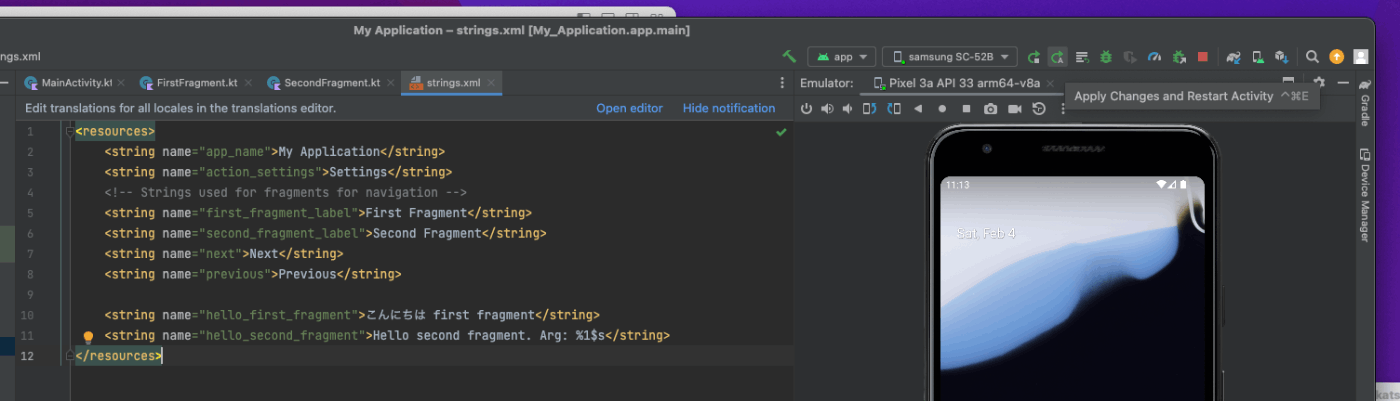The height and width of the screenshot is (401, 1400).
Task: Click the emulator Back triangle button
Action: click(x=918, y=108)
